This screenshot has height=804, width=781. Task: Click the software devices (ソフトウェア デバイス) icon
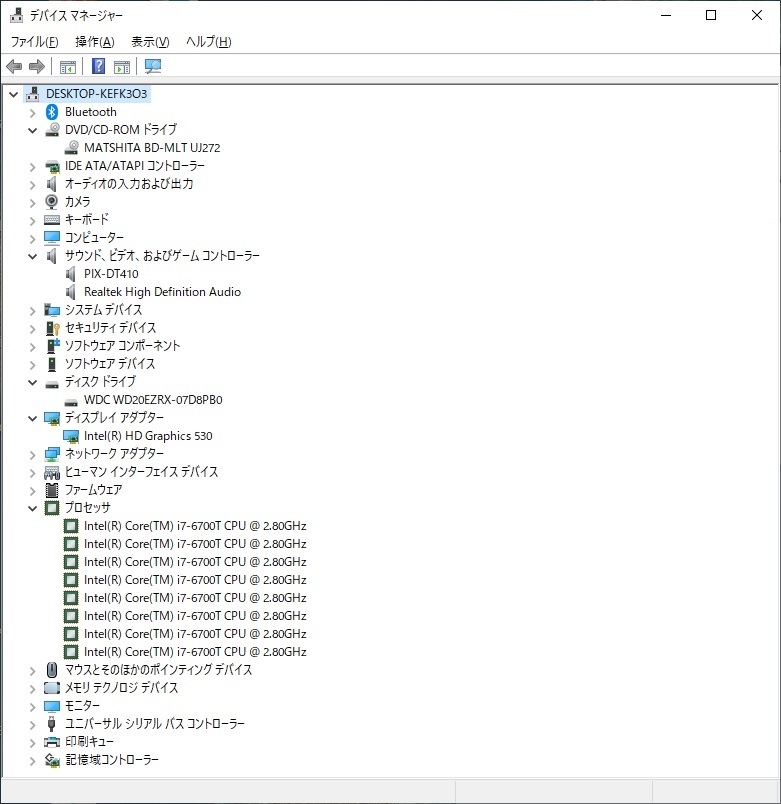click(x=52, y=364)
